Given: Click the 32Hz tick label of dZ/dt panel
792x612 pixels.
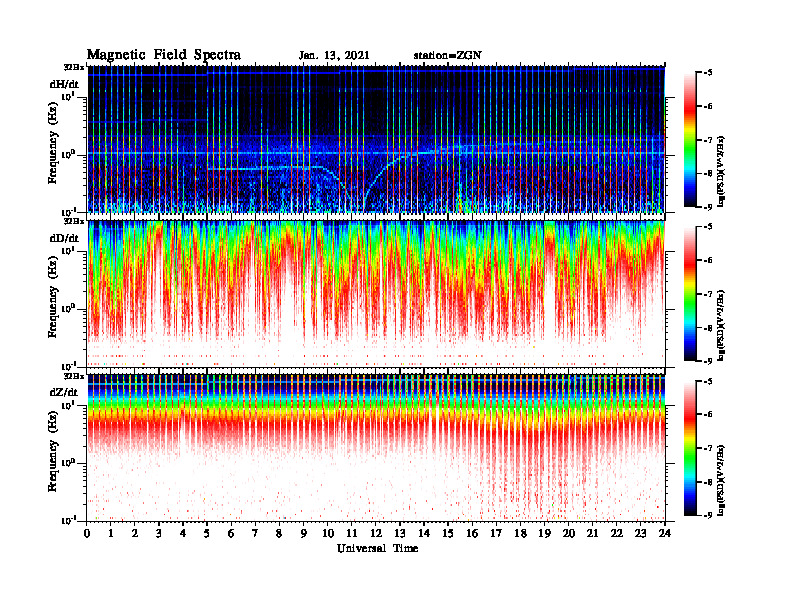Looking at the screenshot, I should [74, 376].
